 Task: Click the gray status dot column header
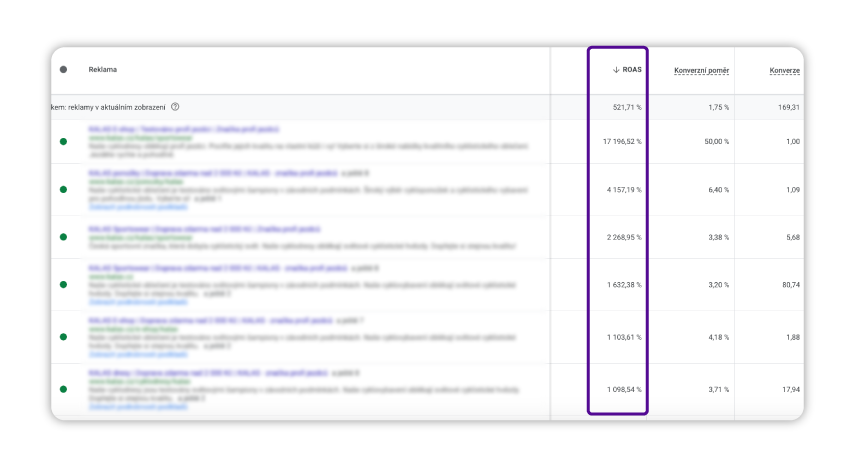click(64, 70)
